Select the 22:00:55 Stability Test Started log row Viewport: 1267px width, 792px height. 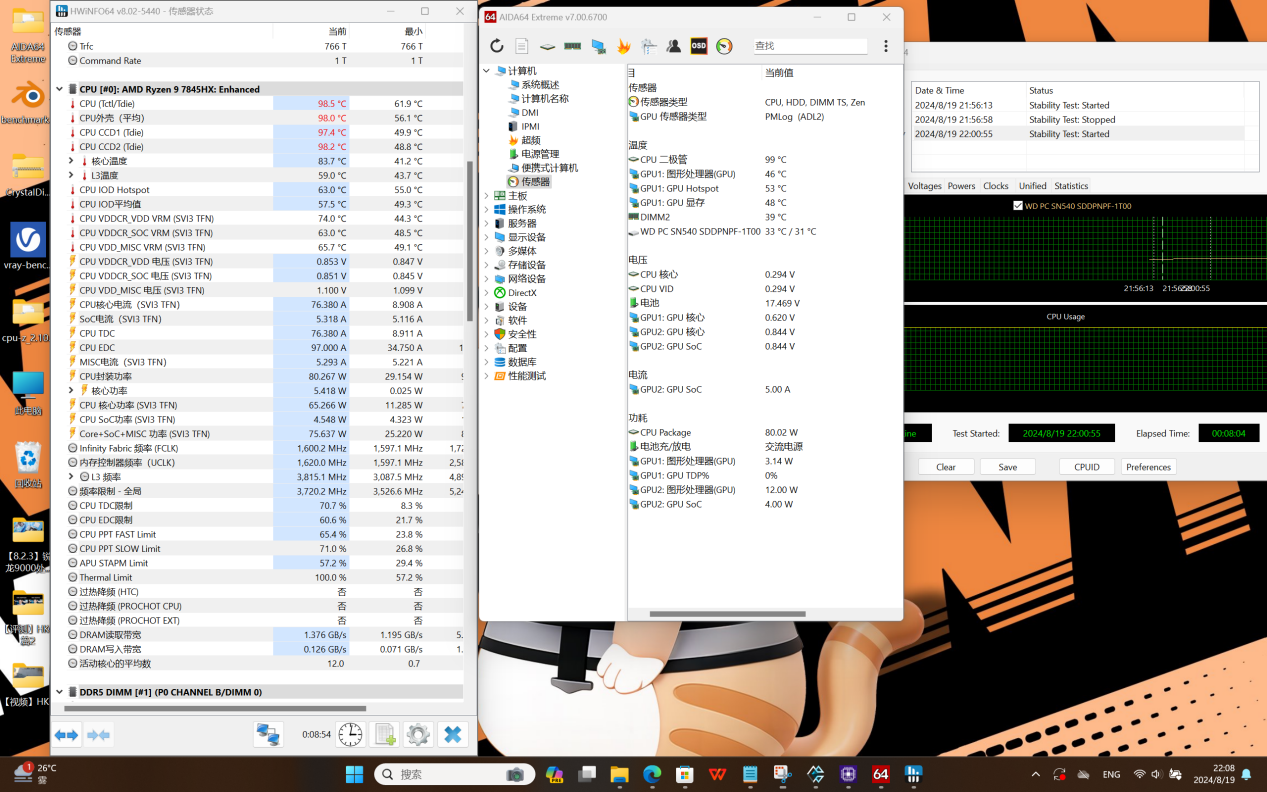coord(1084,133)
